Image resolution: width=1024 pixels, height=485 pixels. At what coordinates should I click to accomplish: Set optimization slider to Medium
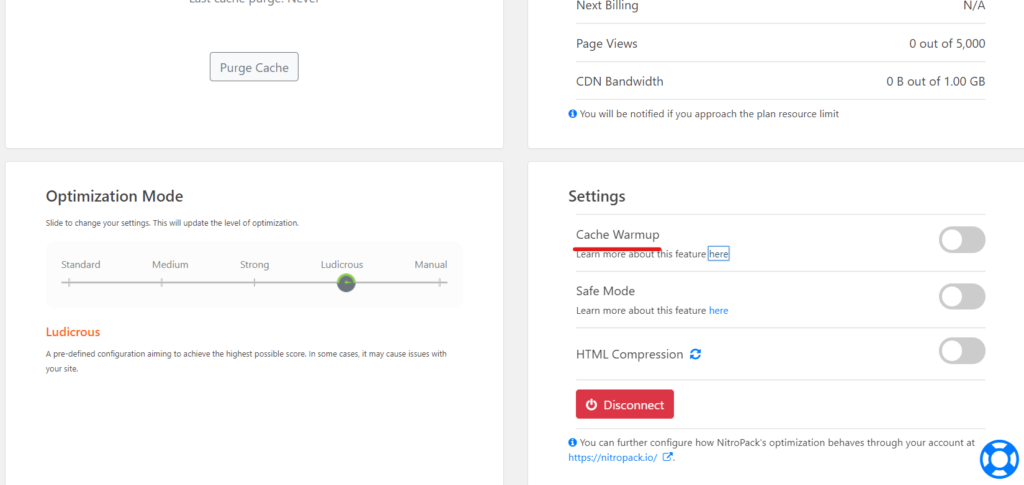[161, 283]
